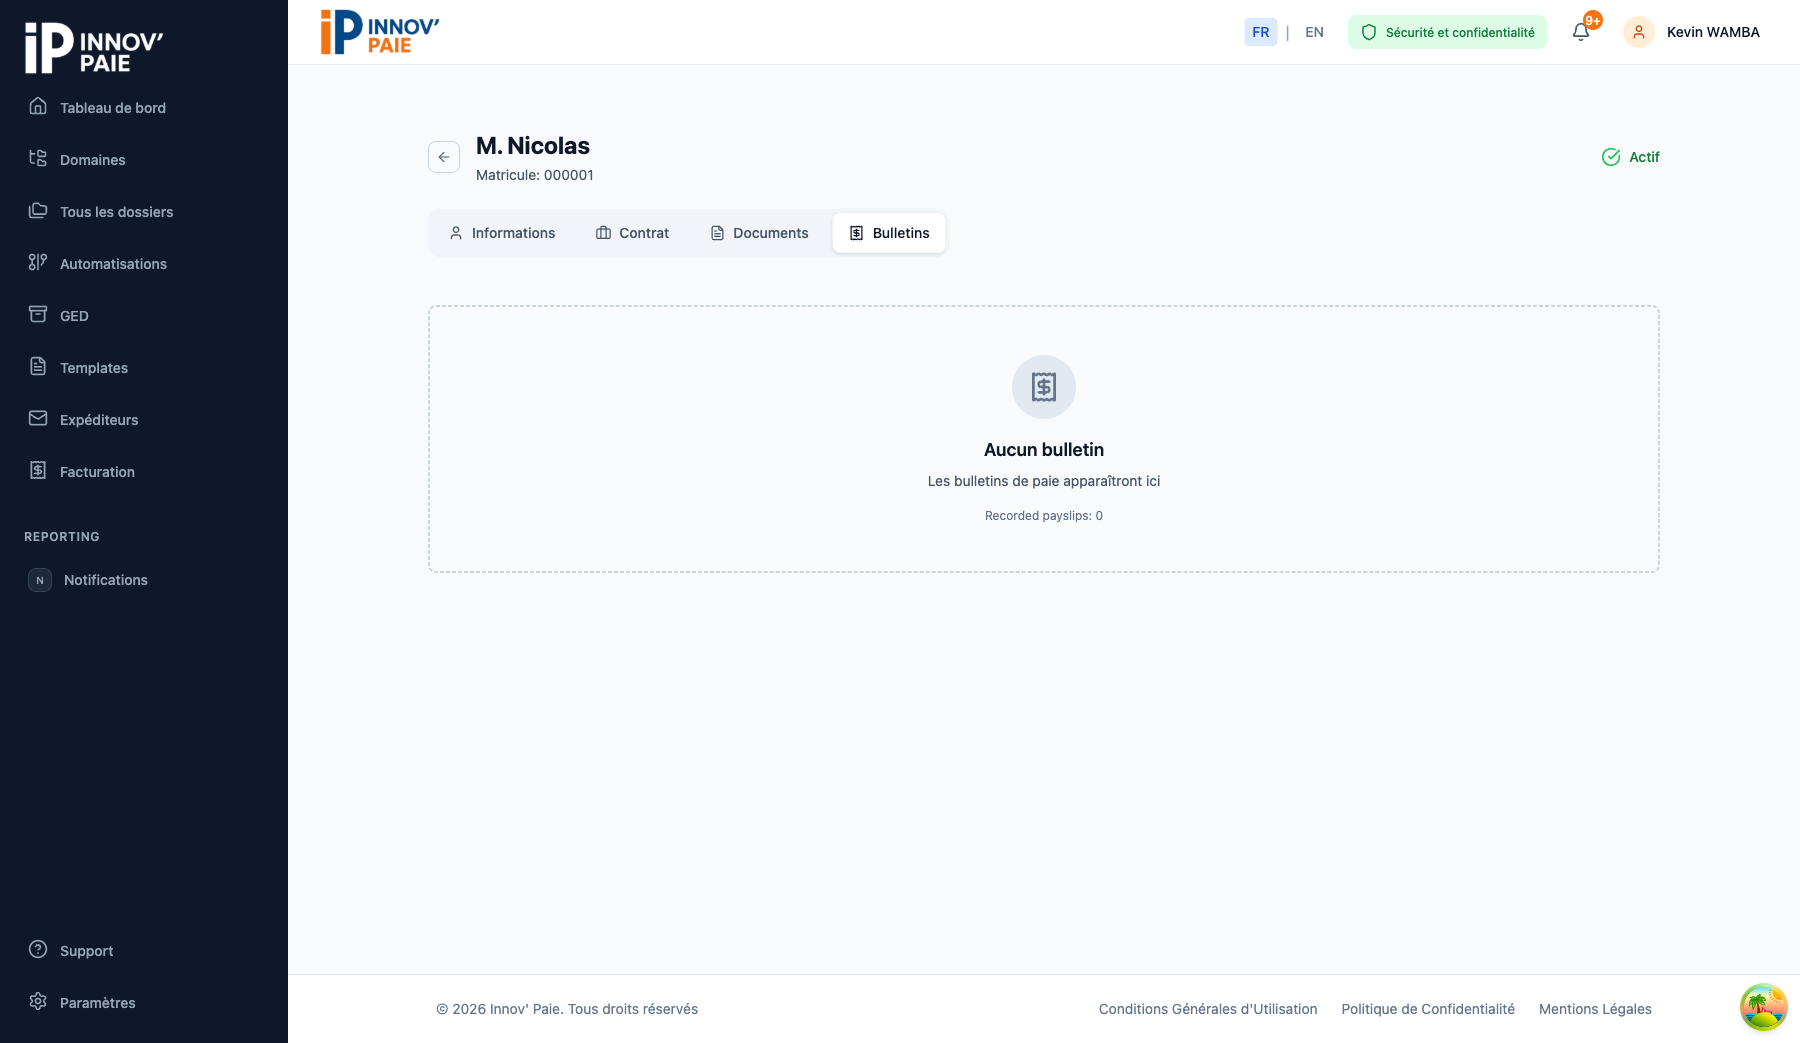Click Sécurité et confidentialité button
Viewport: 1800px width, 1043px height.
point(1447,32)
